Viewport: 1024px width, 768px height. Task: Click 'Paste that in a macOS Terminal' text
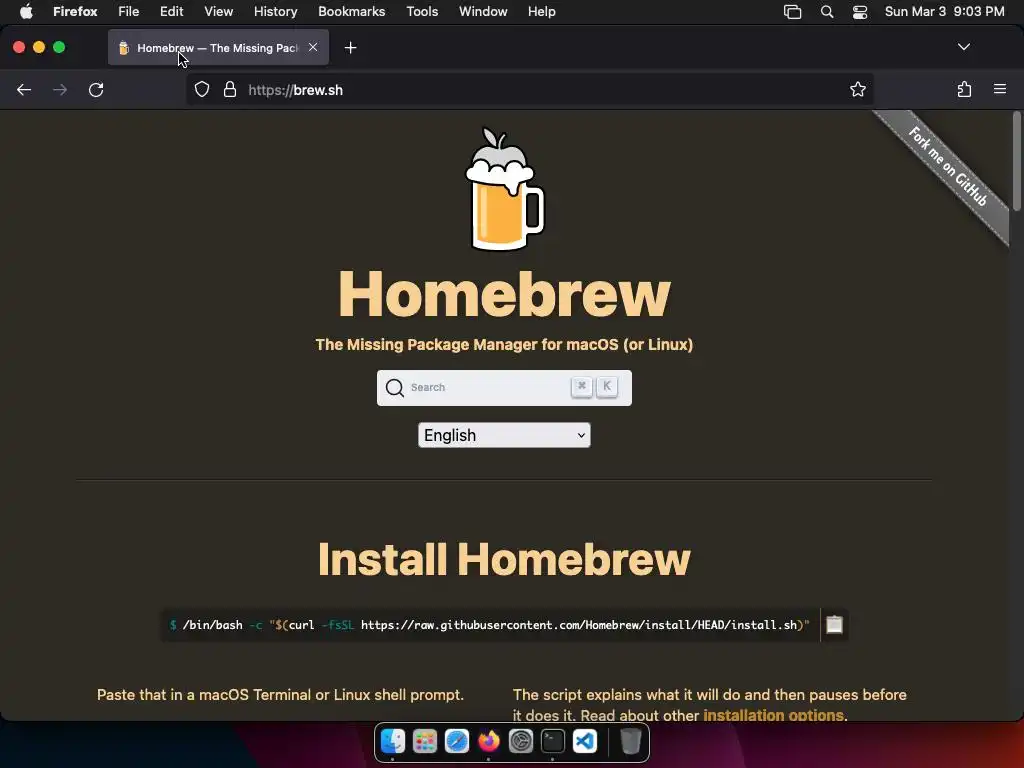click(x=280, y=695)
